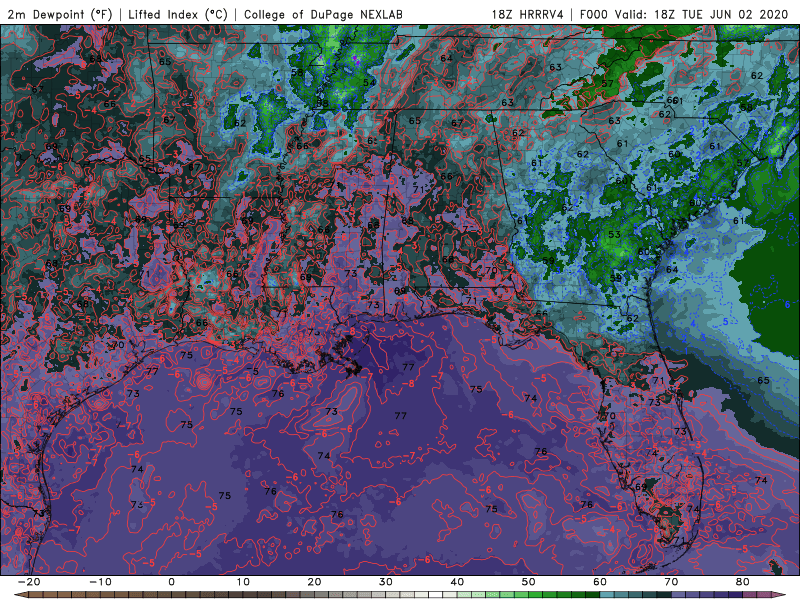Click the '0' colorbar tick label

tap(171, 582)
